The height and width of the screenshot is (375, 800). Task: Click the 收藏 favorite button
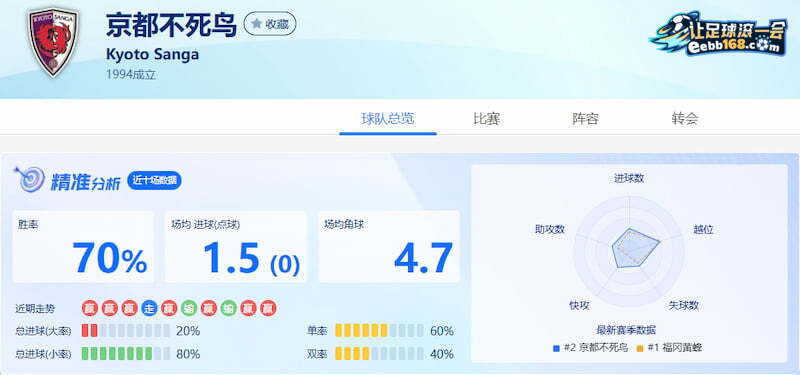tap(270, 24)
